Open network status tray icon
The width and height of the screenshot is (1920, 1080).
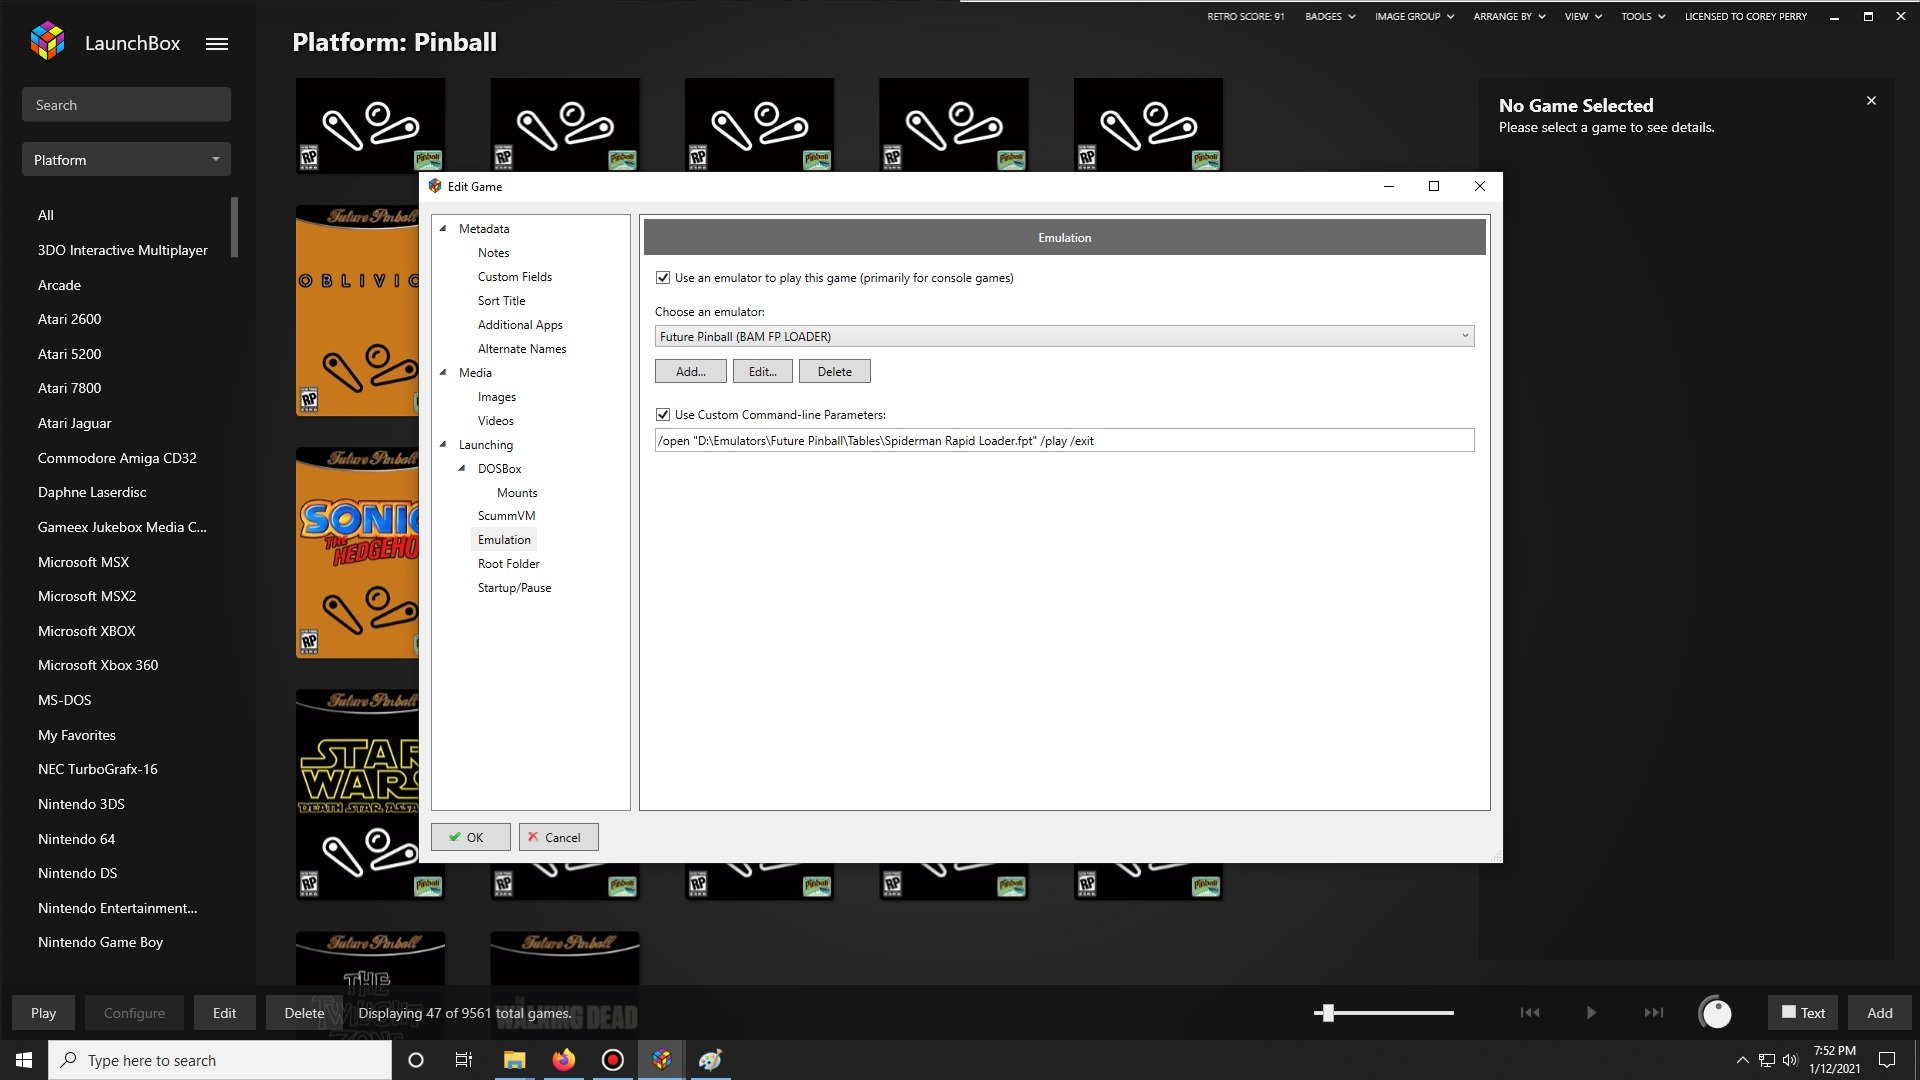coord(1767,1060)
